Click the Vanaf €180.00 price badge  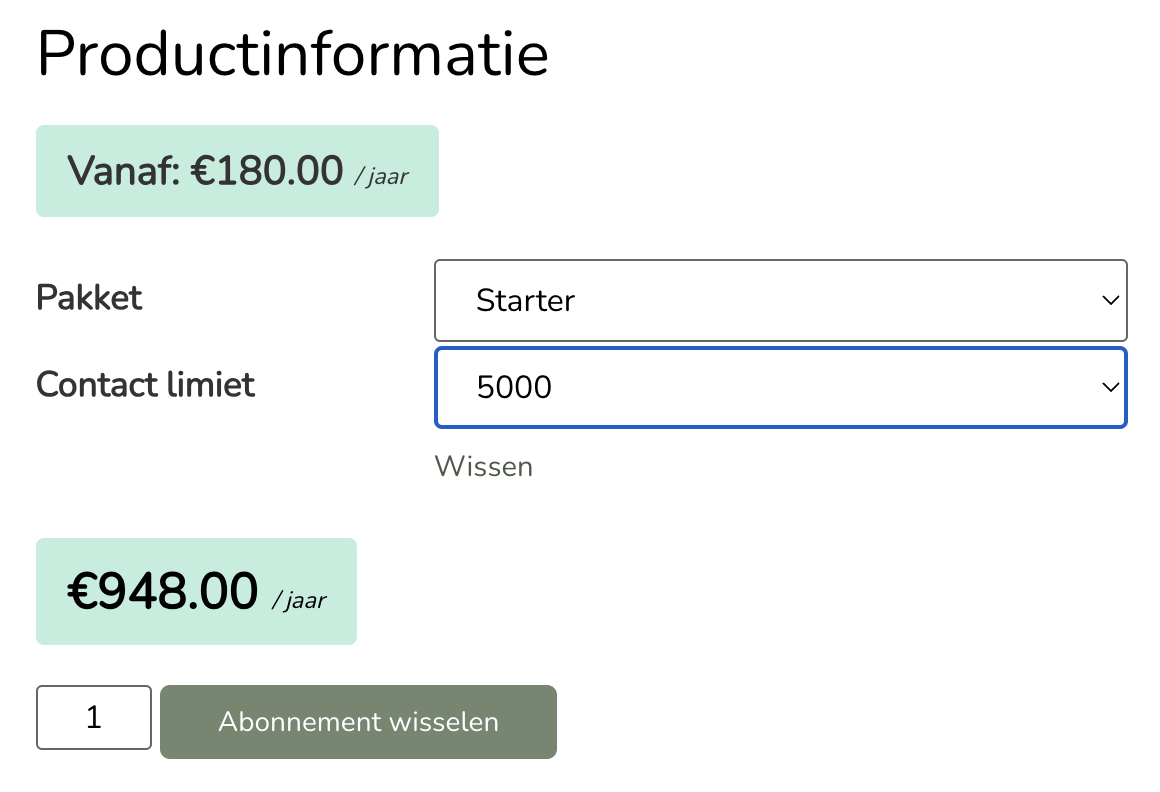click(237, 170)
